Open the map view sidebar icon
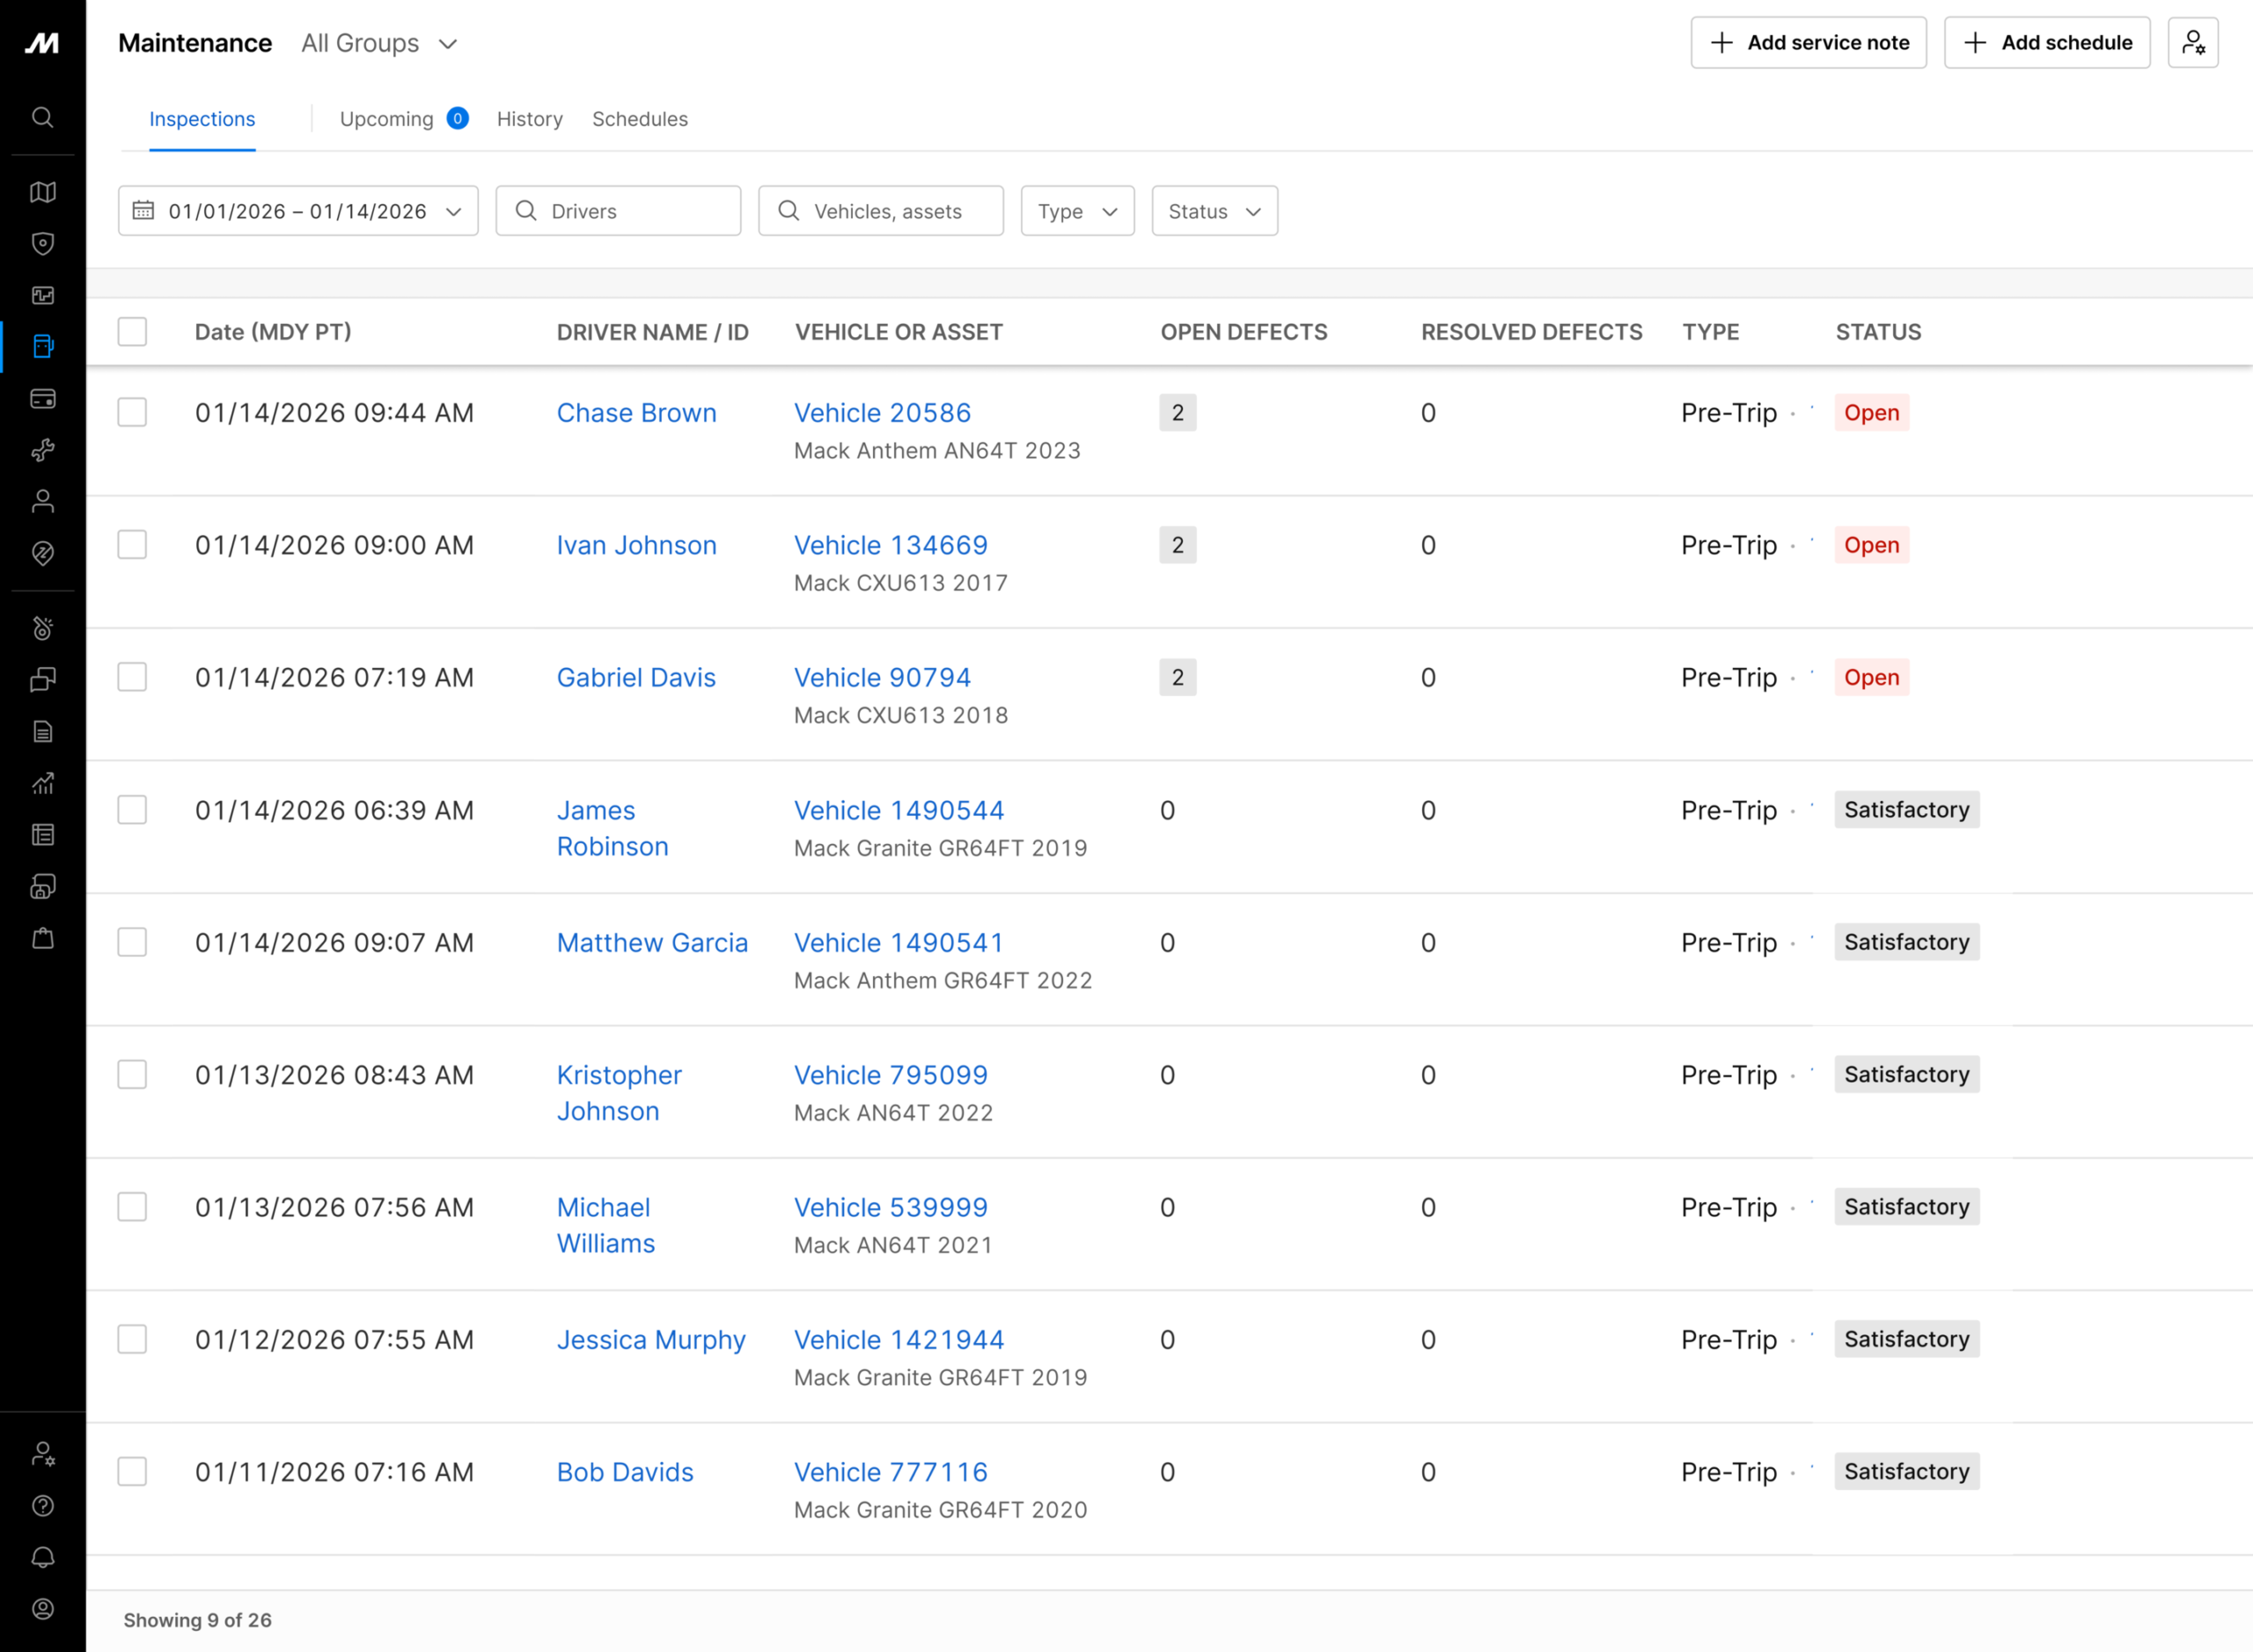 pyautogui.click(x=42, y=192)
